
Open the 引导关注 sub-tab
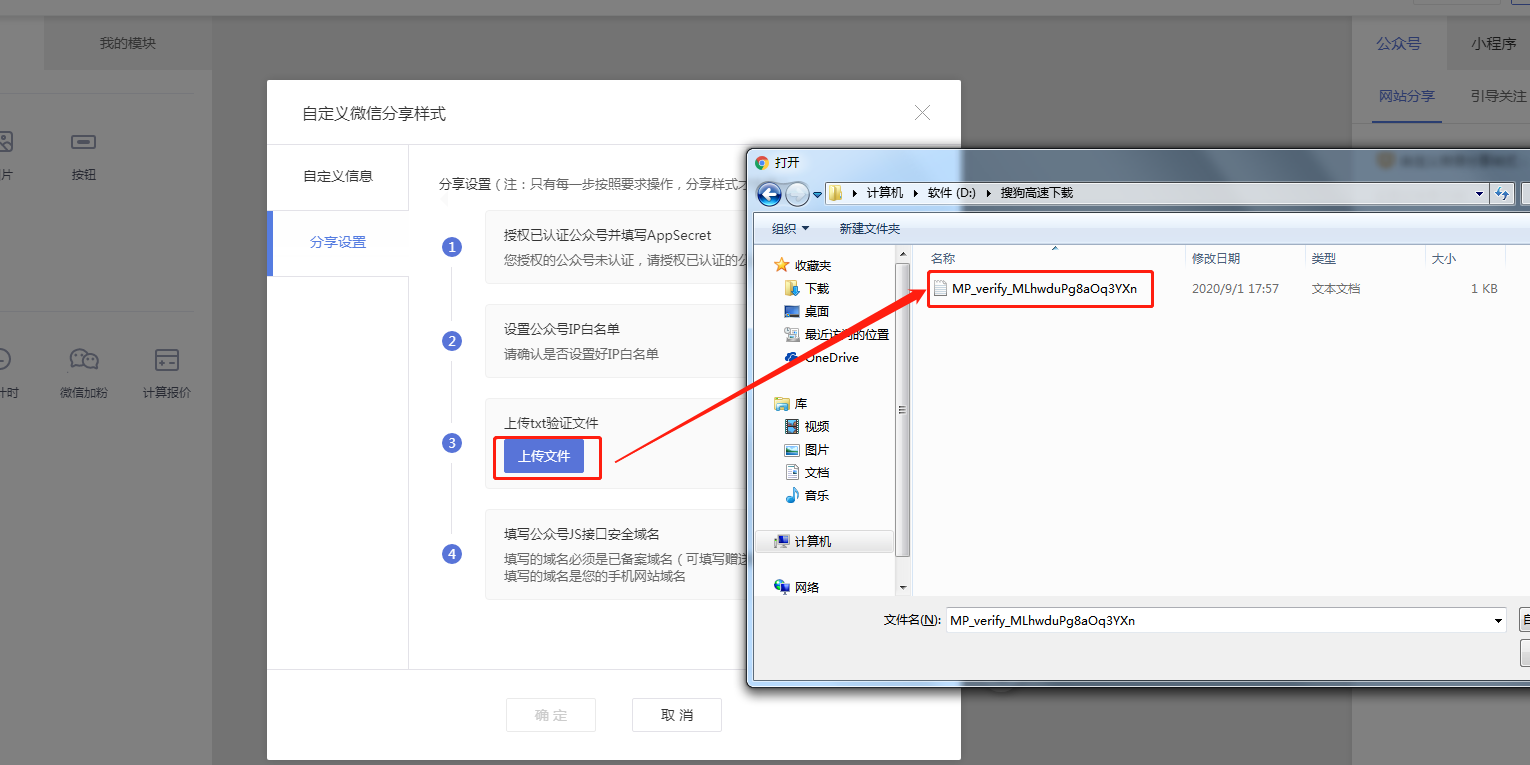[1499, 96]
